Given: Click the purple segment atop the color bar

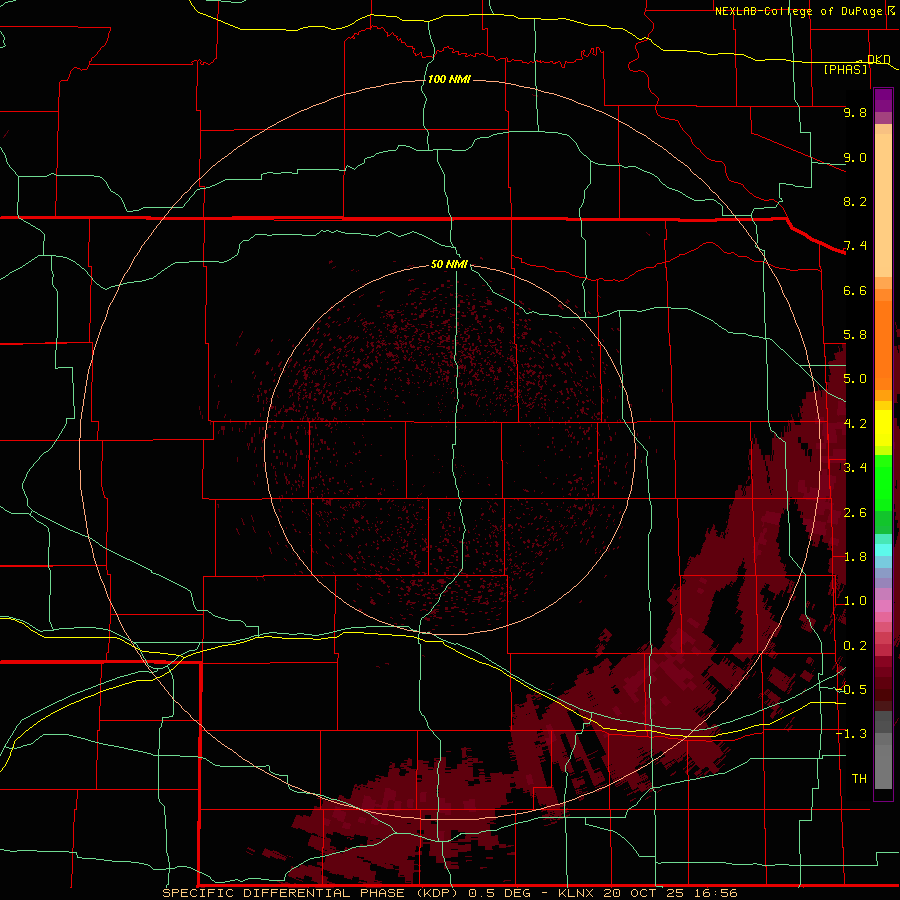Looking at the screenshot, I should [x=883, y=100].
